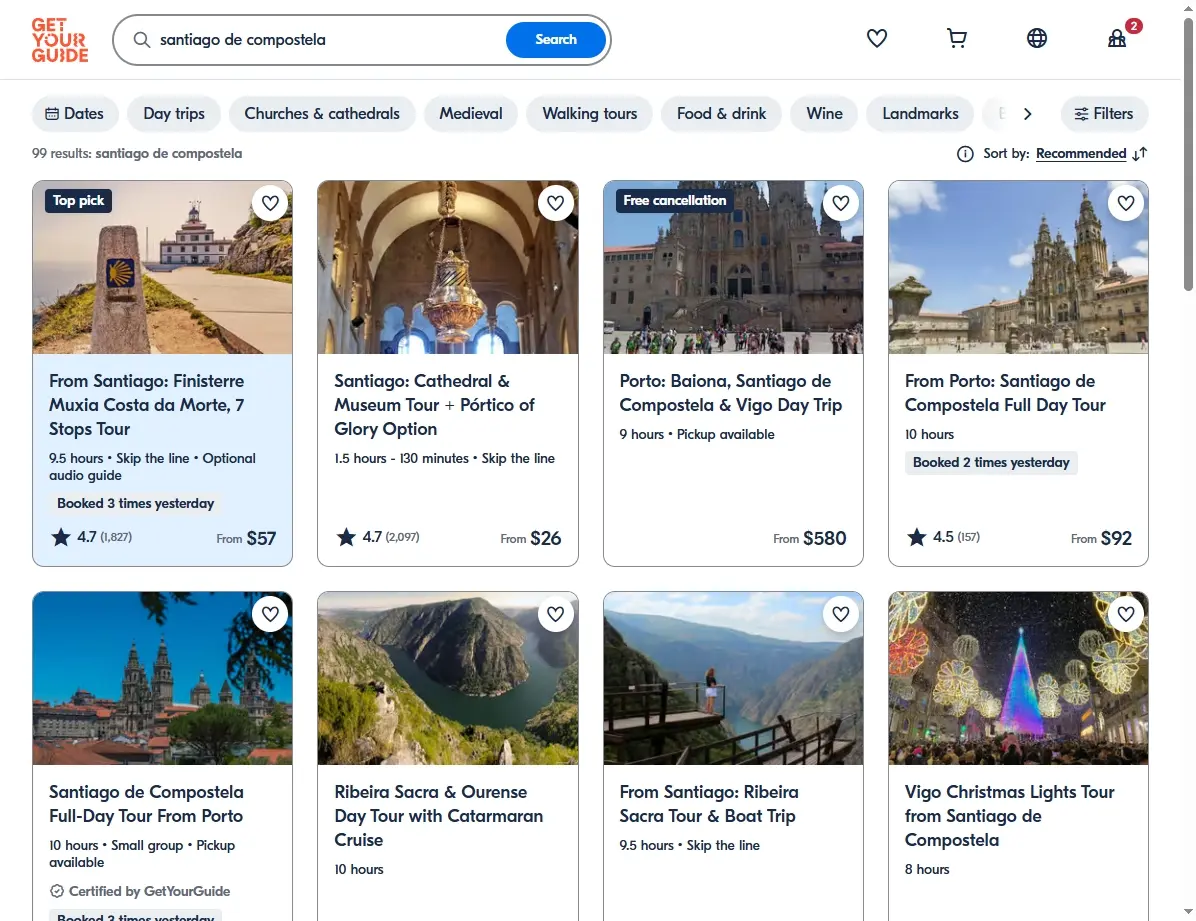Viewport: 1196px width, 921px height.
Task: Click the botafumeiro photo of Cathedral tour
Action: [448, 267]
